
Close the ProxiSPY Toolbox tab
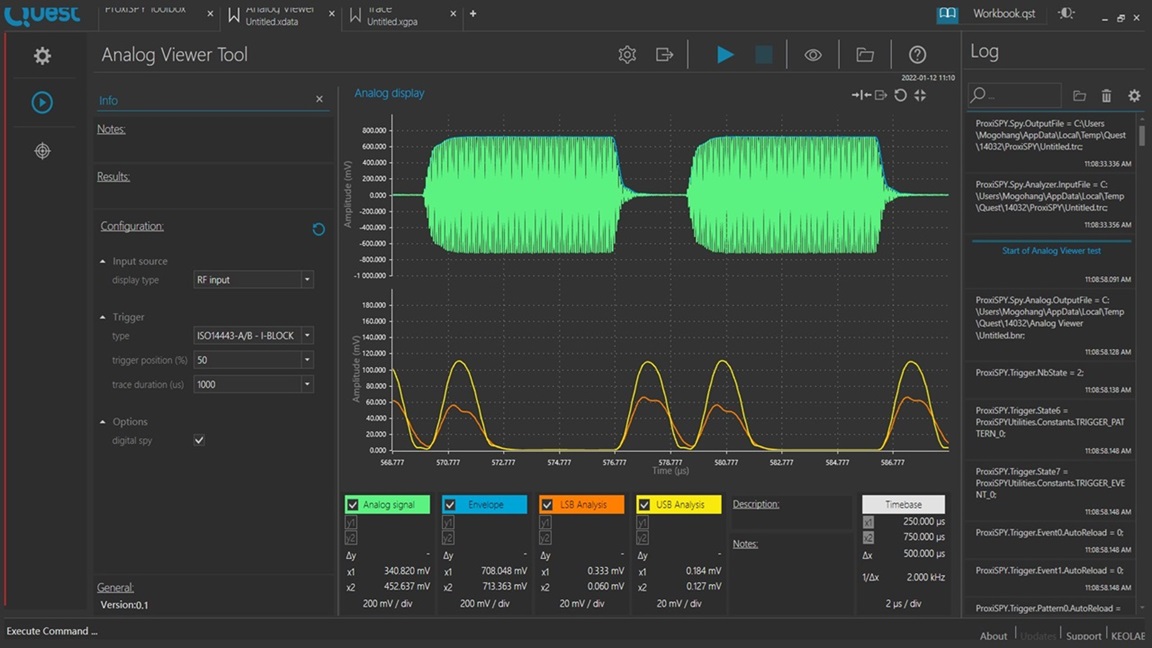(x=210, y=13)
